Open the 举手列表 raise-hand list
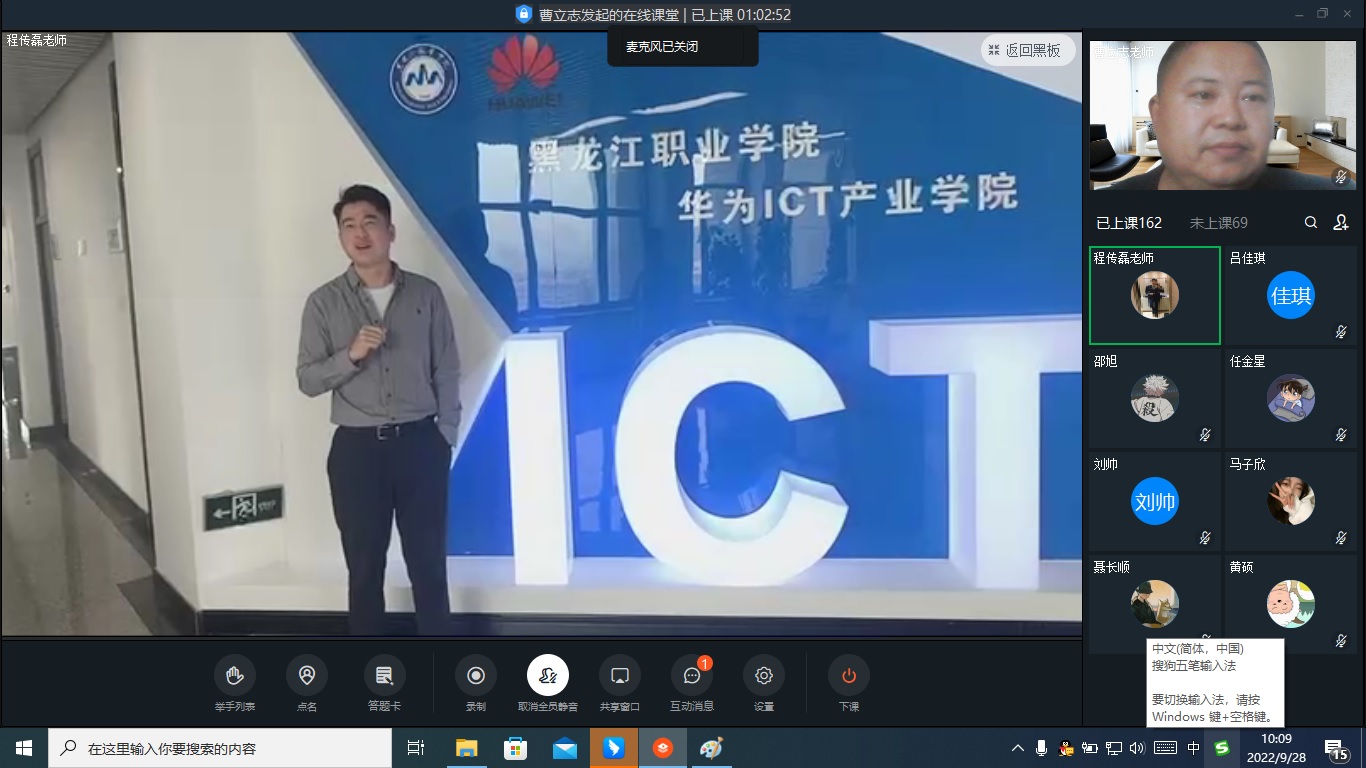This screenshot has height=768, width=1366. click(x=235, y=676)
